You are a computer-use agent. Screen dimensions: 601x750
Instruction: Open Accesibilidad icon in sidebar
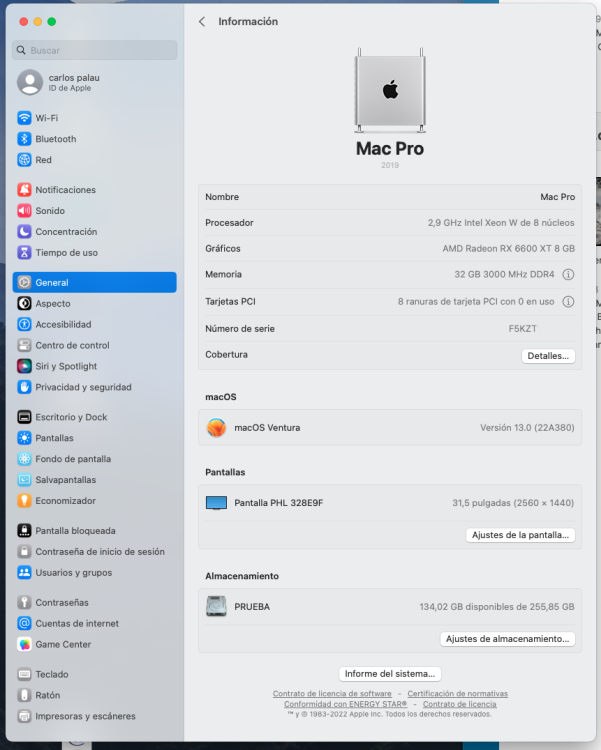coord(24,324)
